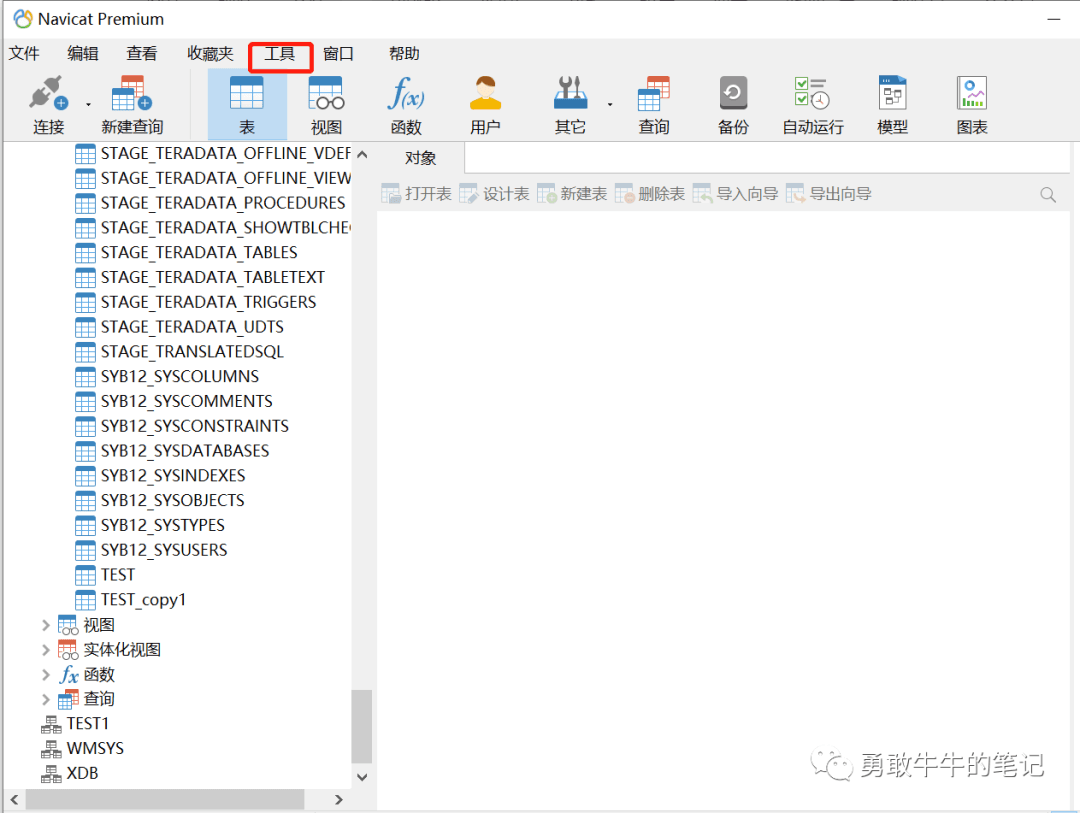Click the 打开表 open table button
This screenshot has height=813, width=1080.
[x=417, y=194]
